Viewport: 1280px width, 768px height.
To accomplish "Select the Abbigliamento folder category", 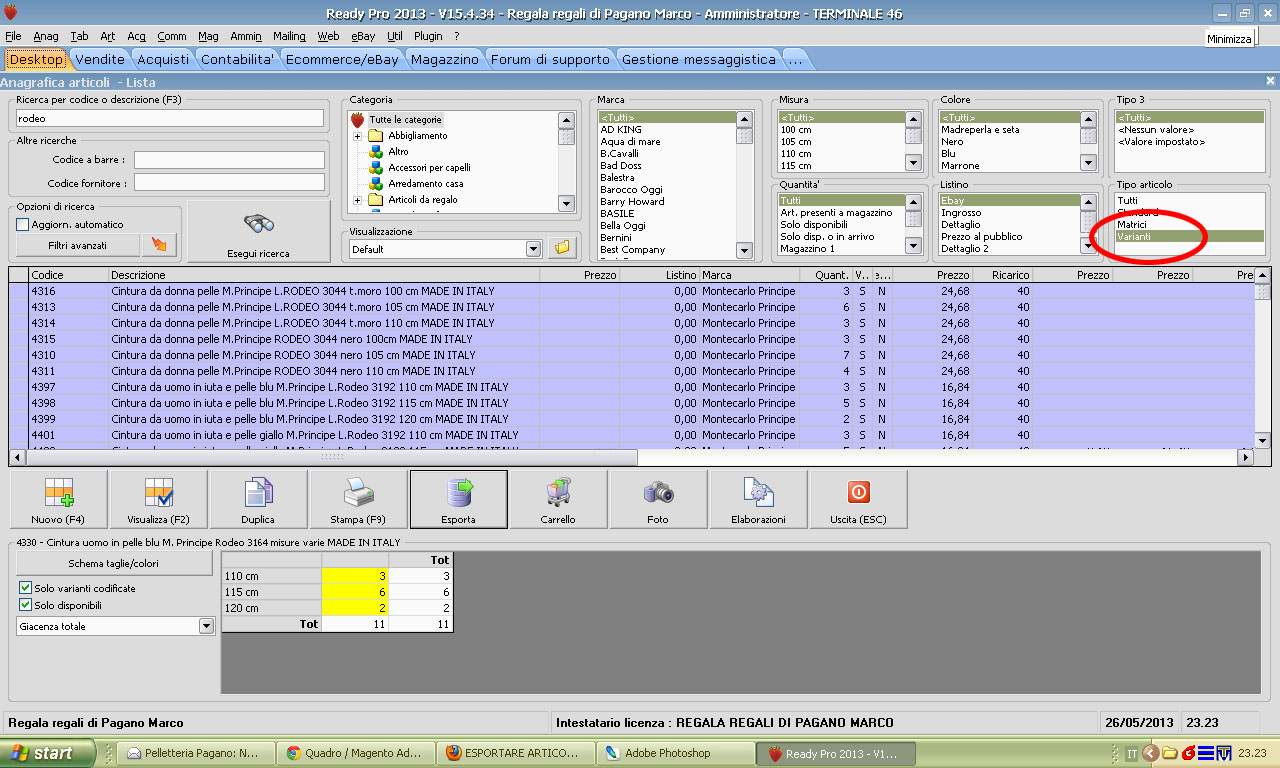I will [x=418, y=136].
